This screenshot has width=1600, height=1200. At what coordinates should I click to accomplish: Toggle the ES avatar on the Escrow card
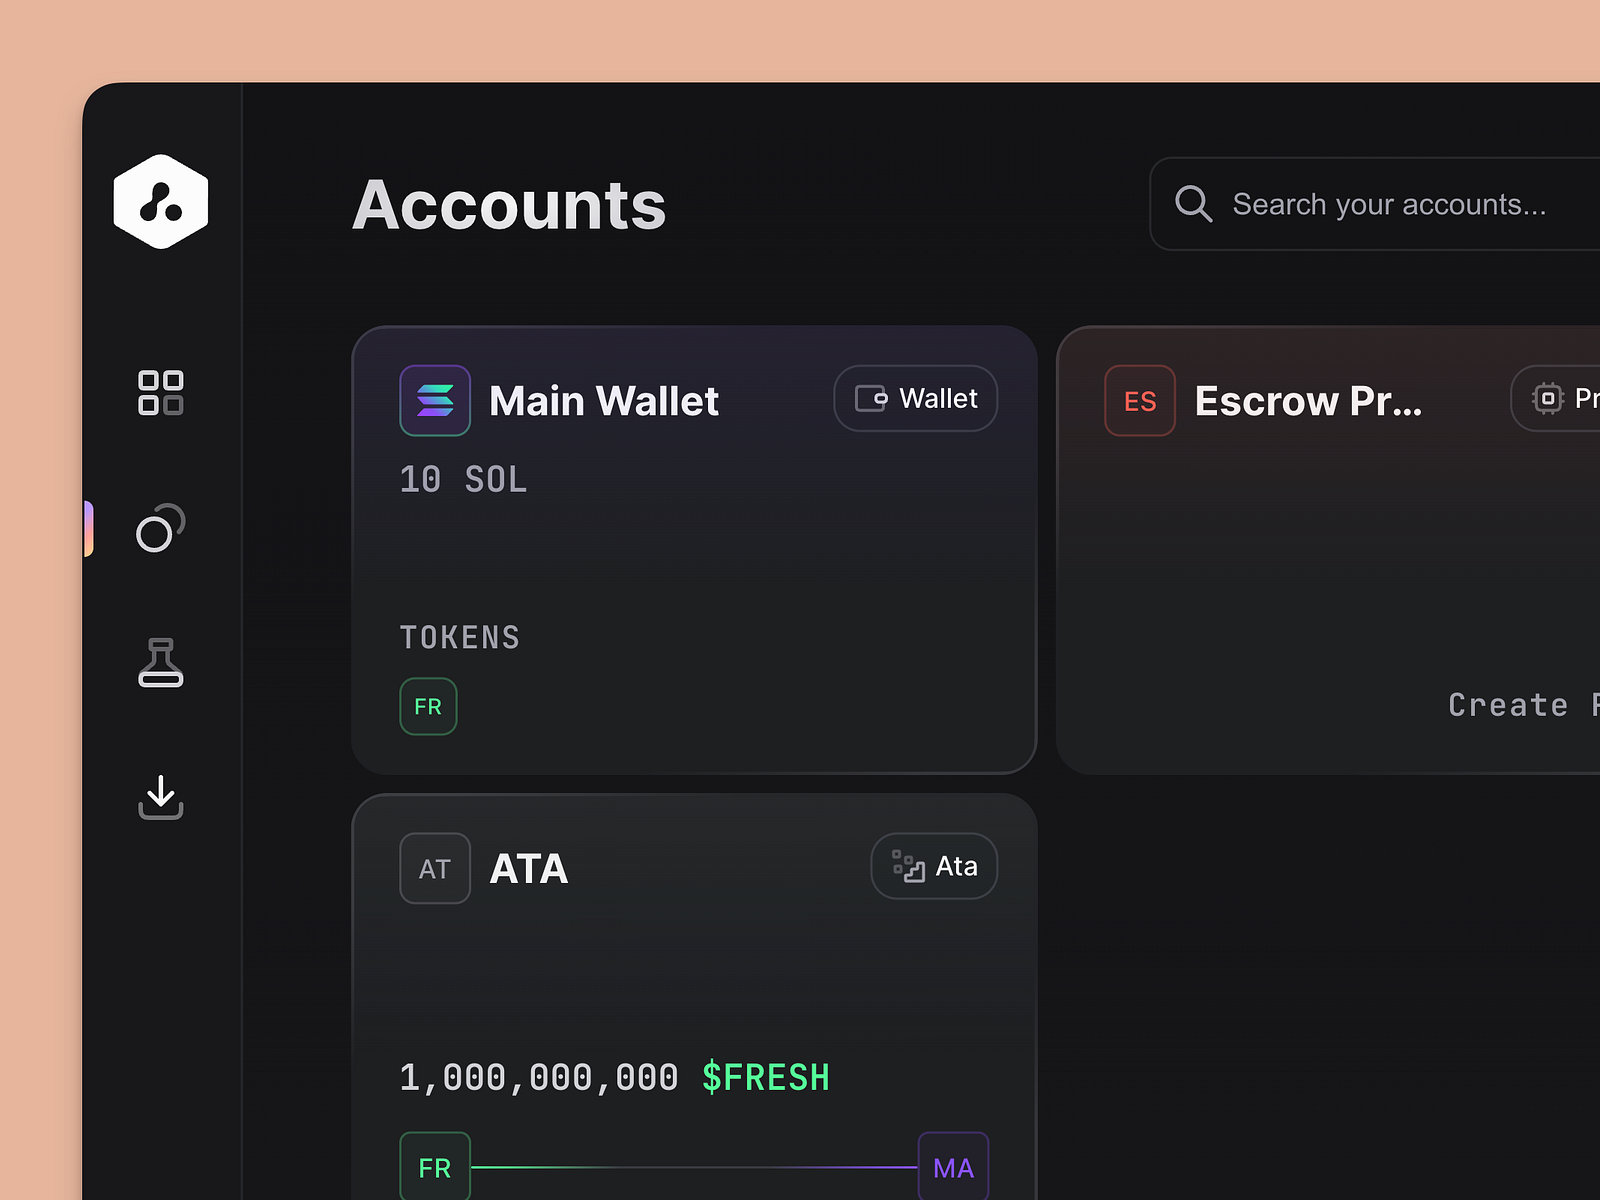click(x=1139, y=400)
